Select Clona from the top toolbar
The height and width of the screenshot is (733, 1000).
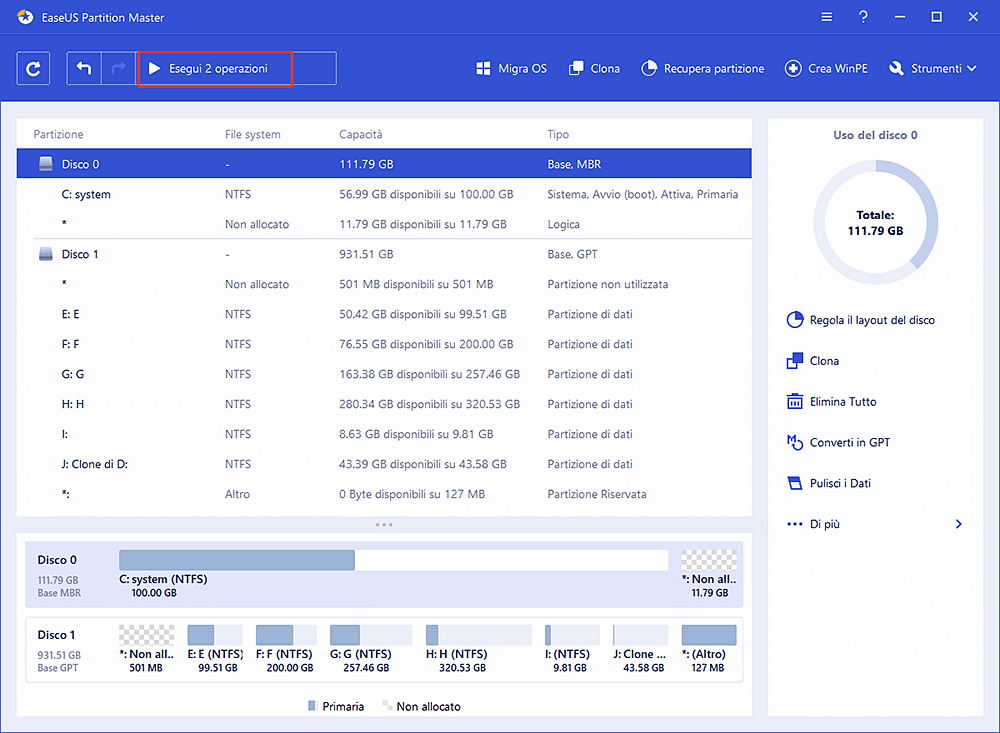click(x=594, y=68)
